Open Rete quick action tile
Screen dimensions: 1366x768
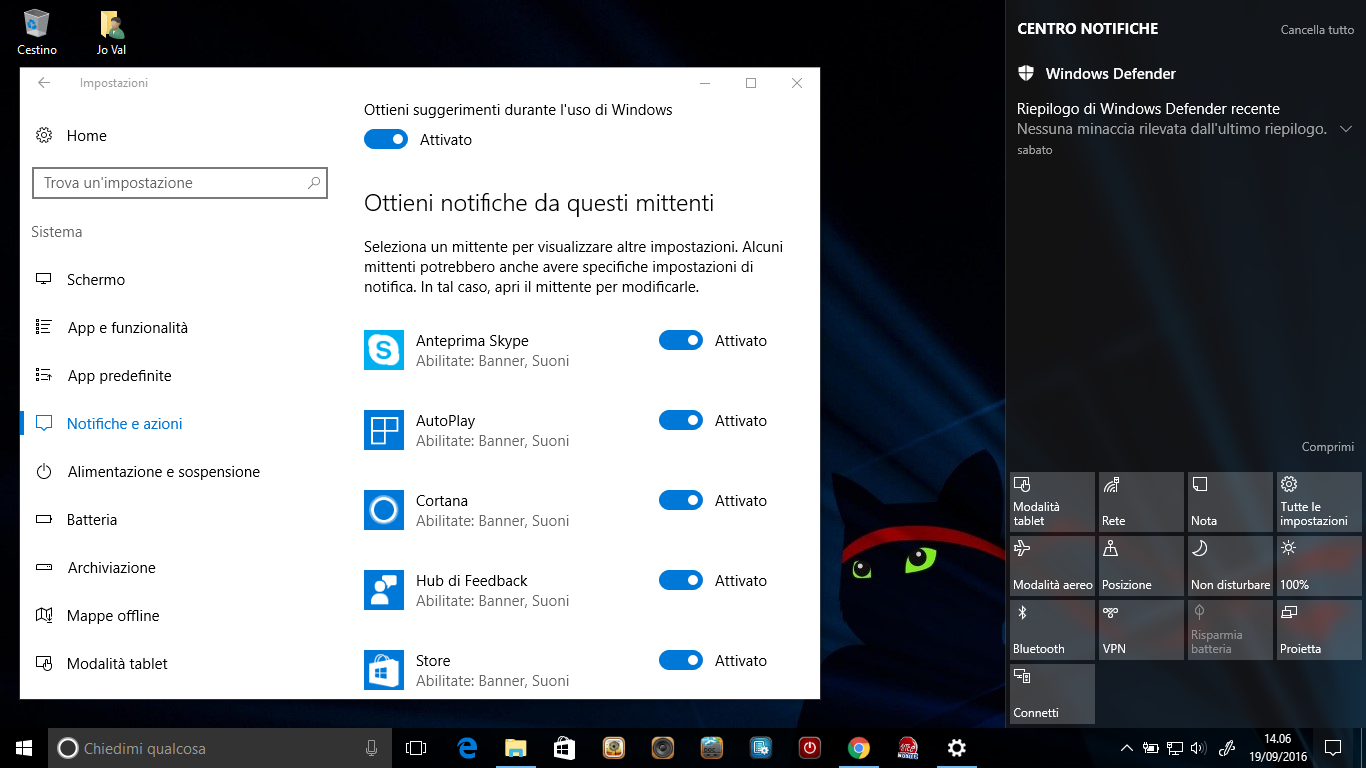click(1141, 502)
